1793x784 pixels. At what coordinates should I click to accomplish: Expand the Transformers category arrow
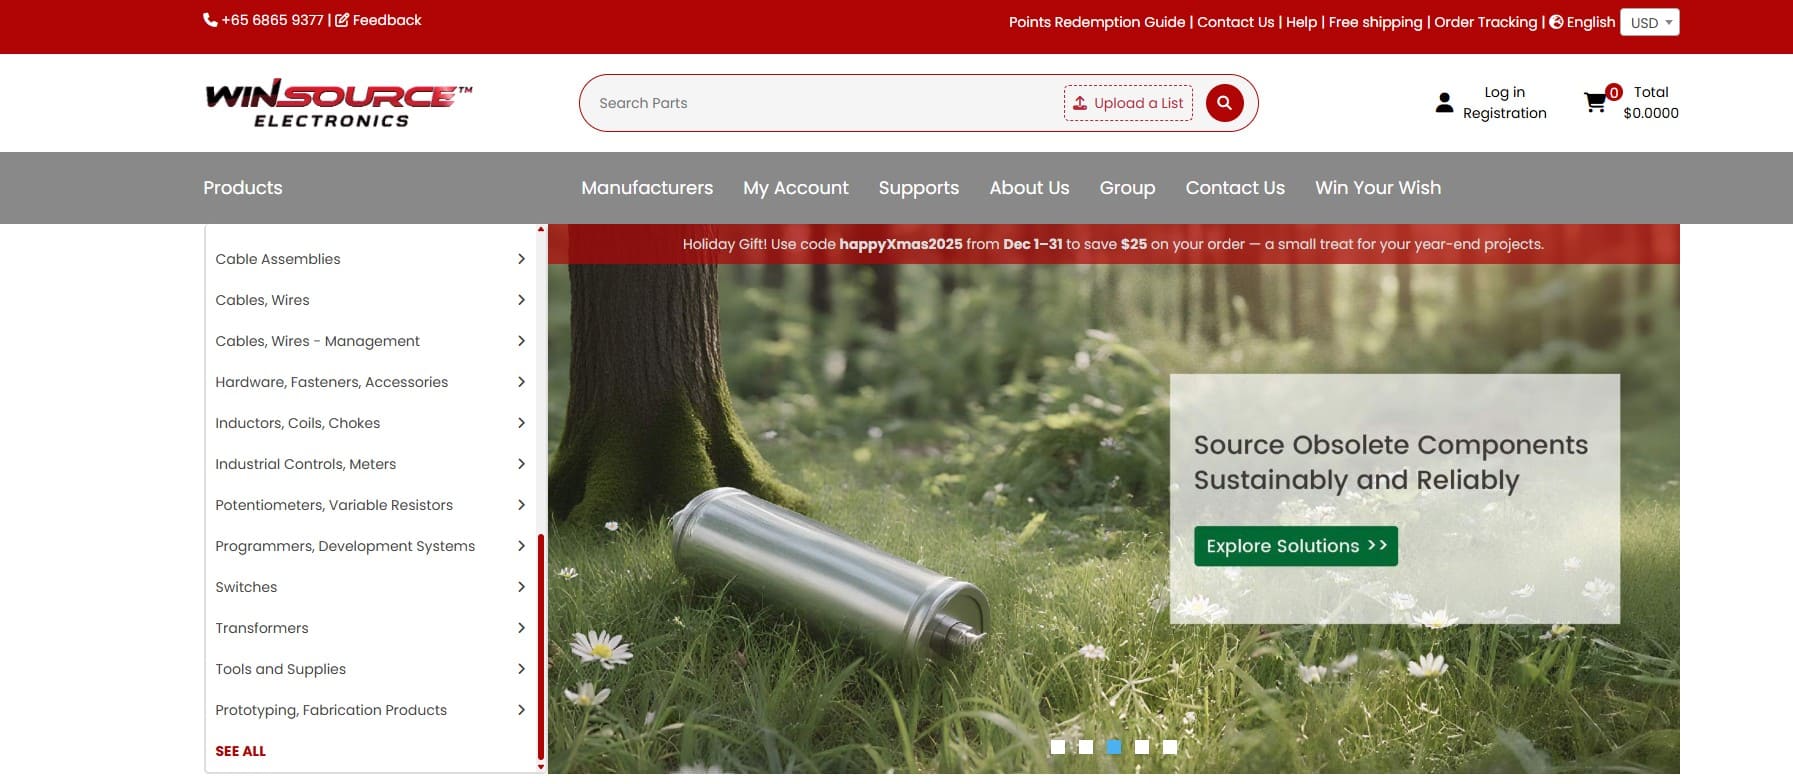[521, 628]
